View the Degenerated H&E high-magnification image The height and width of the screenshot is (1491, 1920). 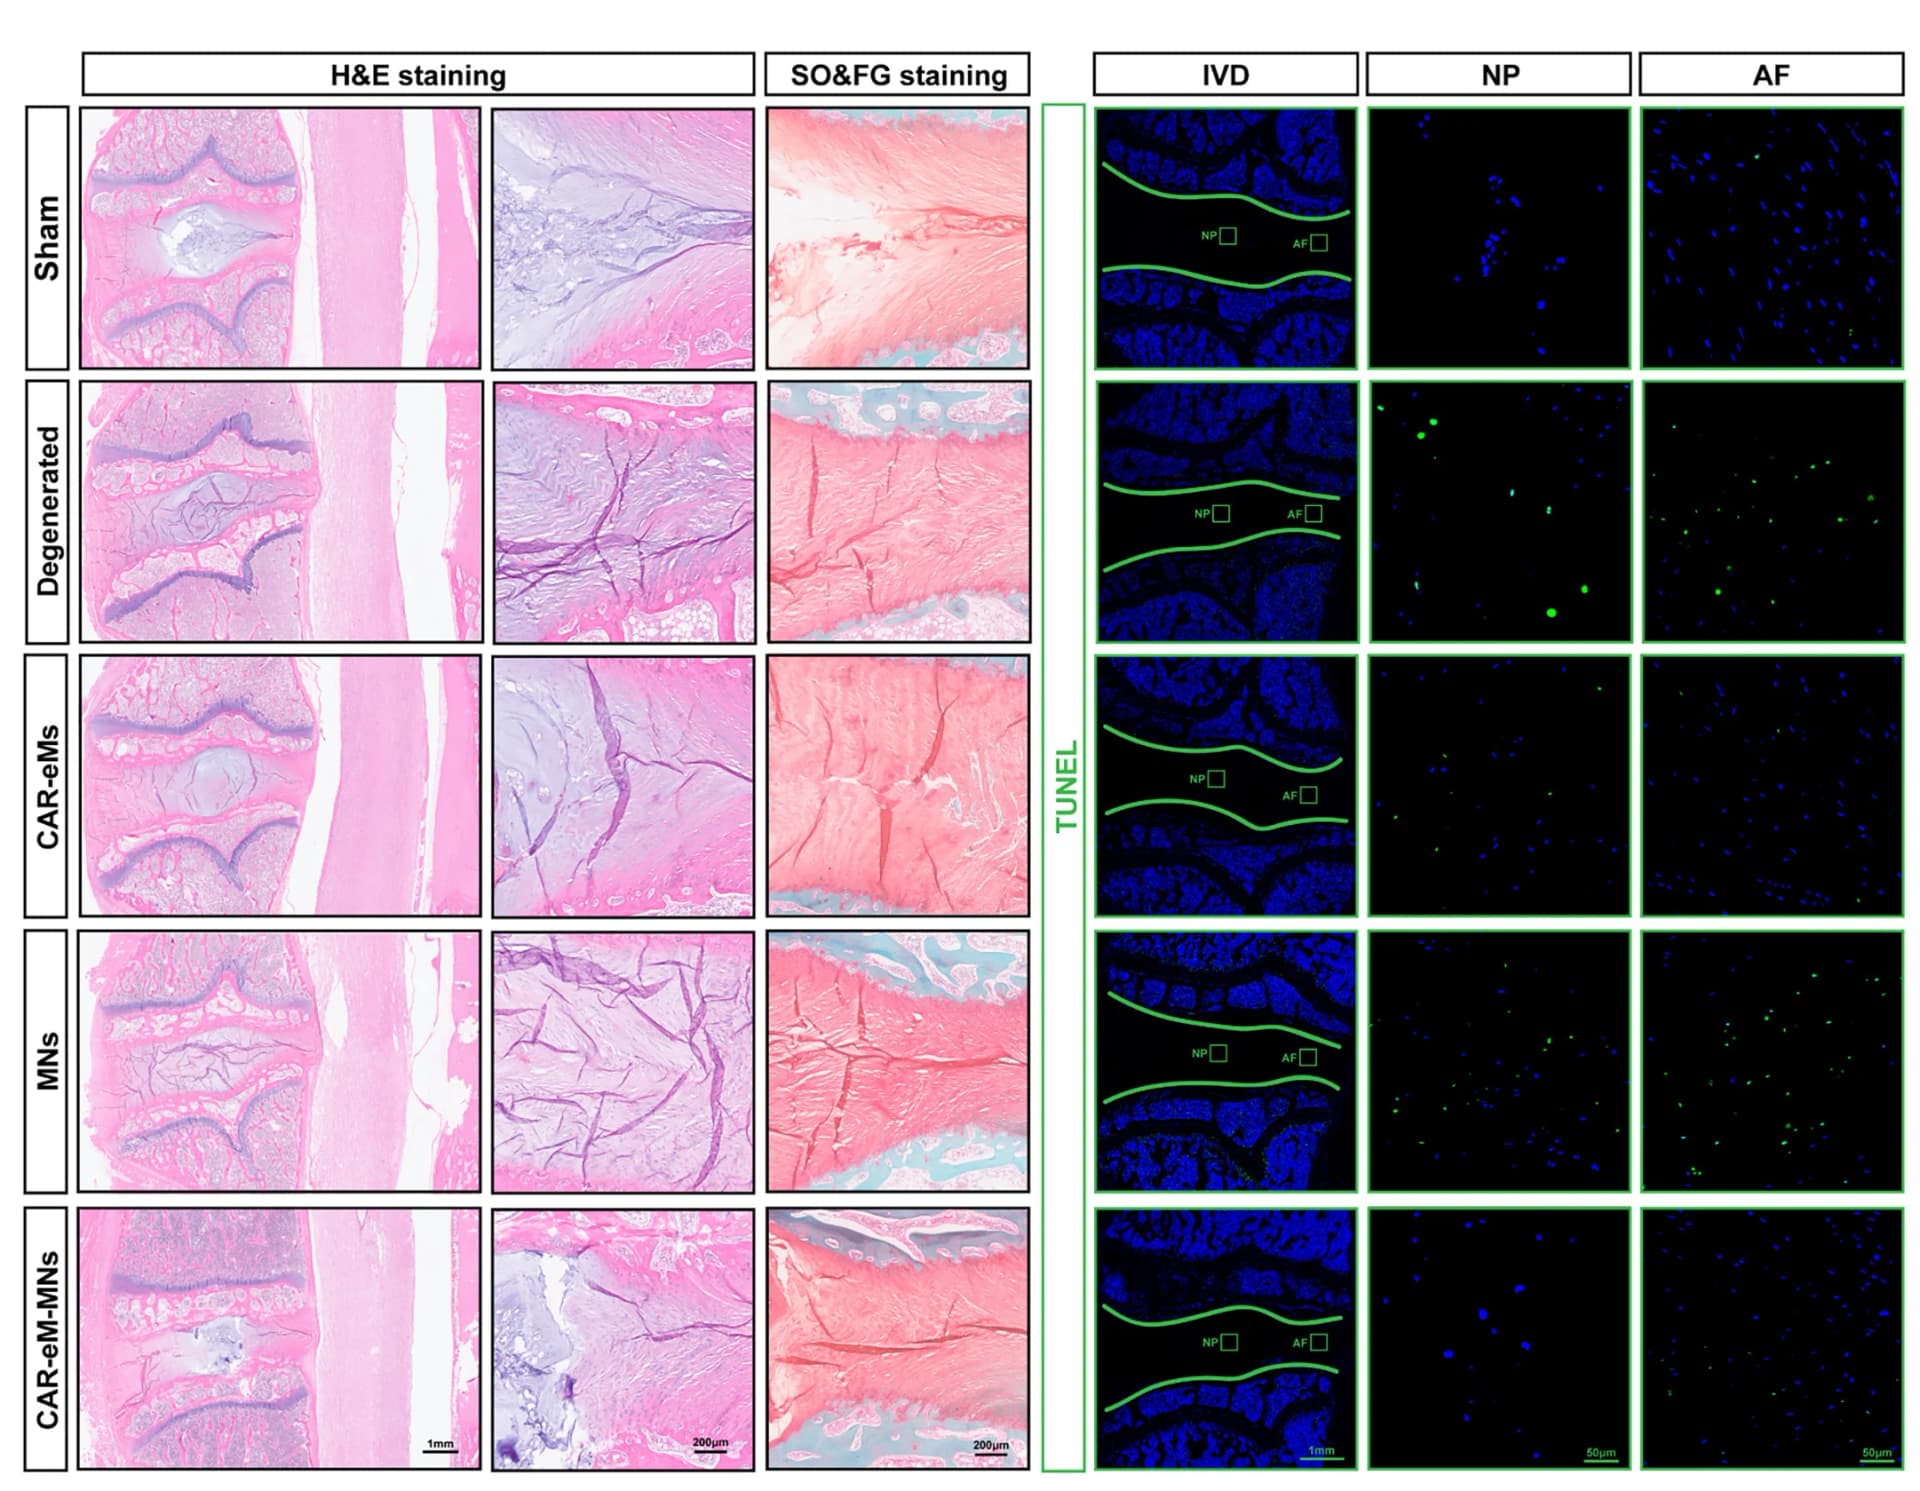(x=624, y=511)
